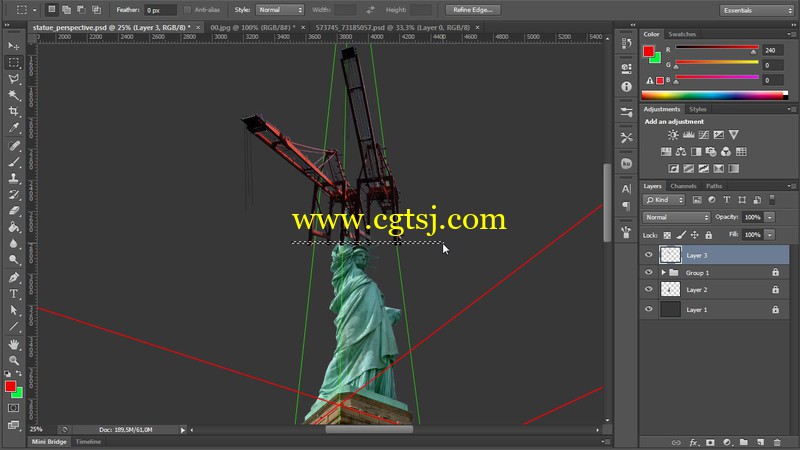This screenshot has width=800, height=450.
Task: Open the Fill slider dropdown arrow
Action: [x=770, y=235]
